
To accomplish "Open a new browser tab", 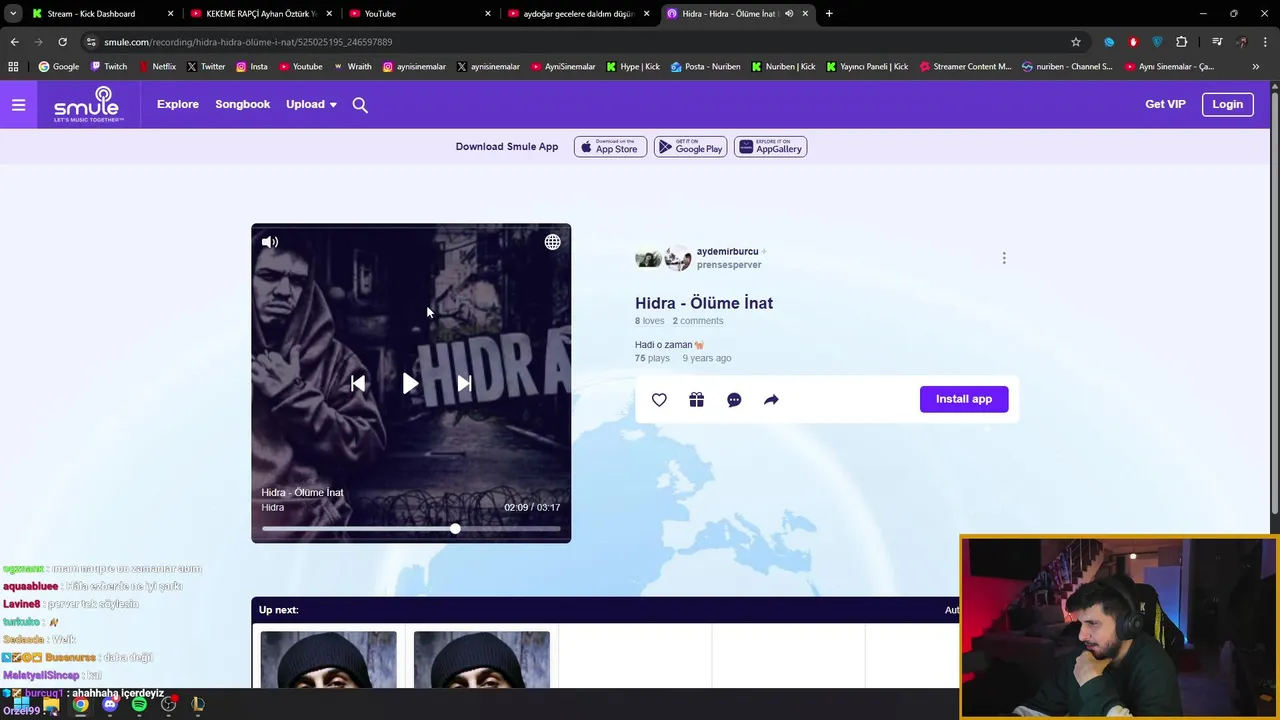I will (829, 14).
